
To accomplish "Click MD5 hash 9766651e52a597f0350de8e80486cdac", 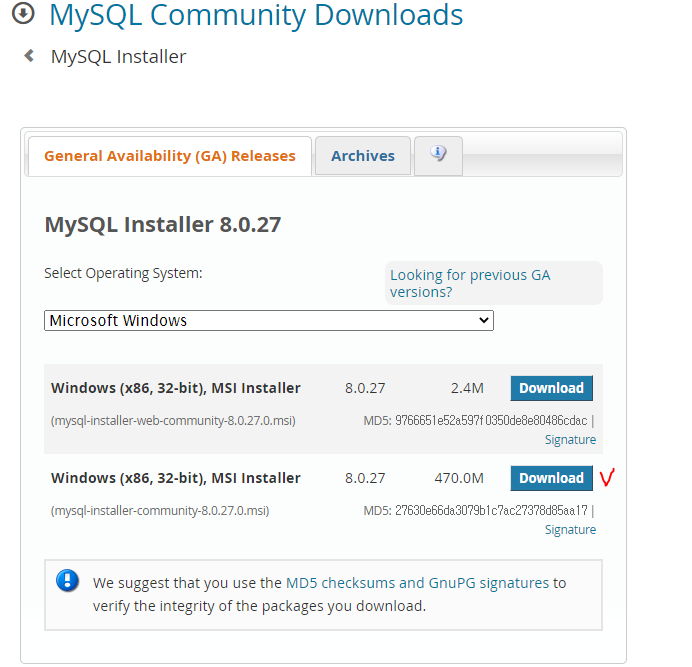I will click(x=491, y=421).
